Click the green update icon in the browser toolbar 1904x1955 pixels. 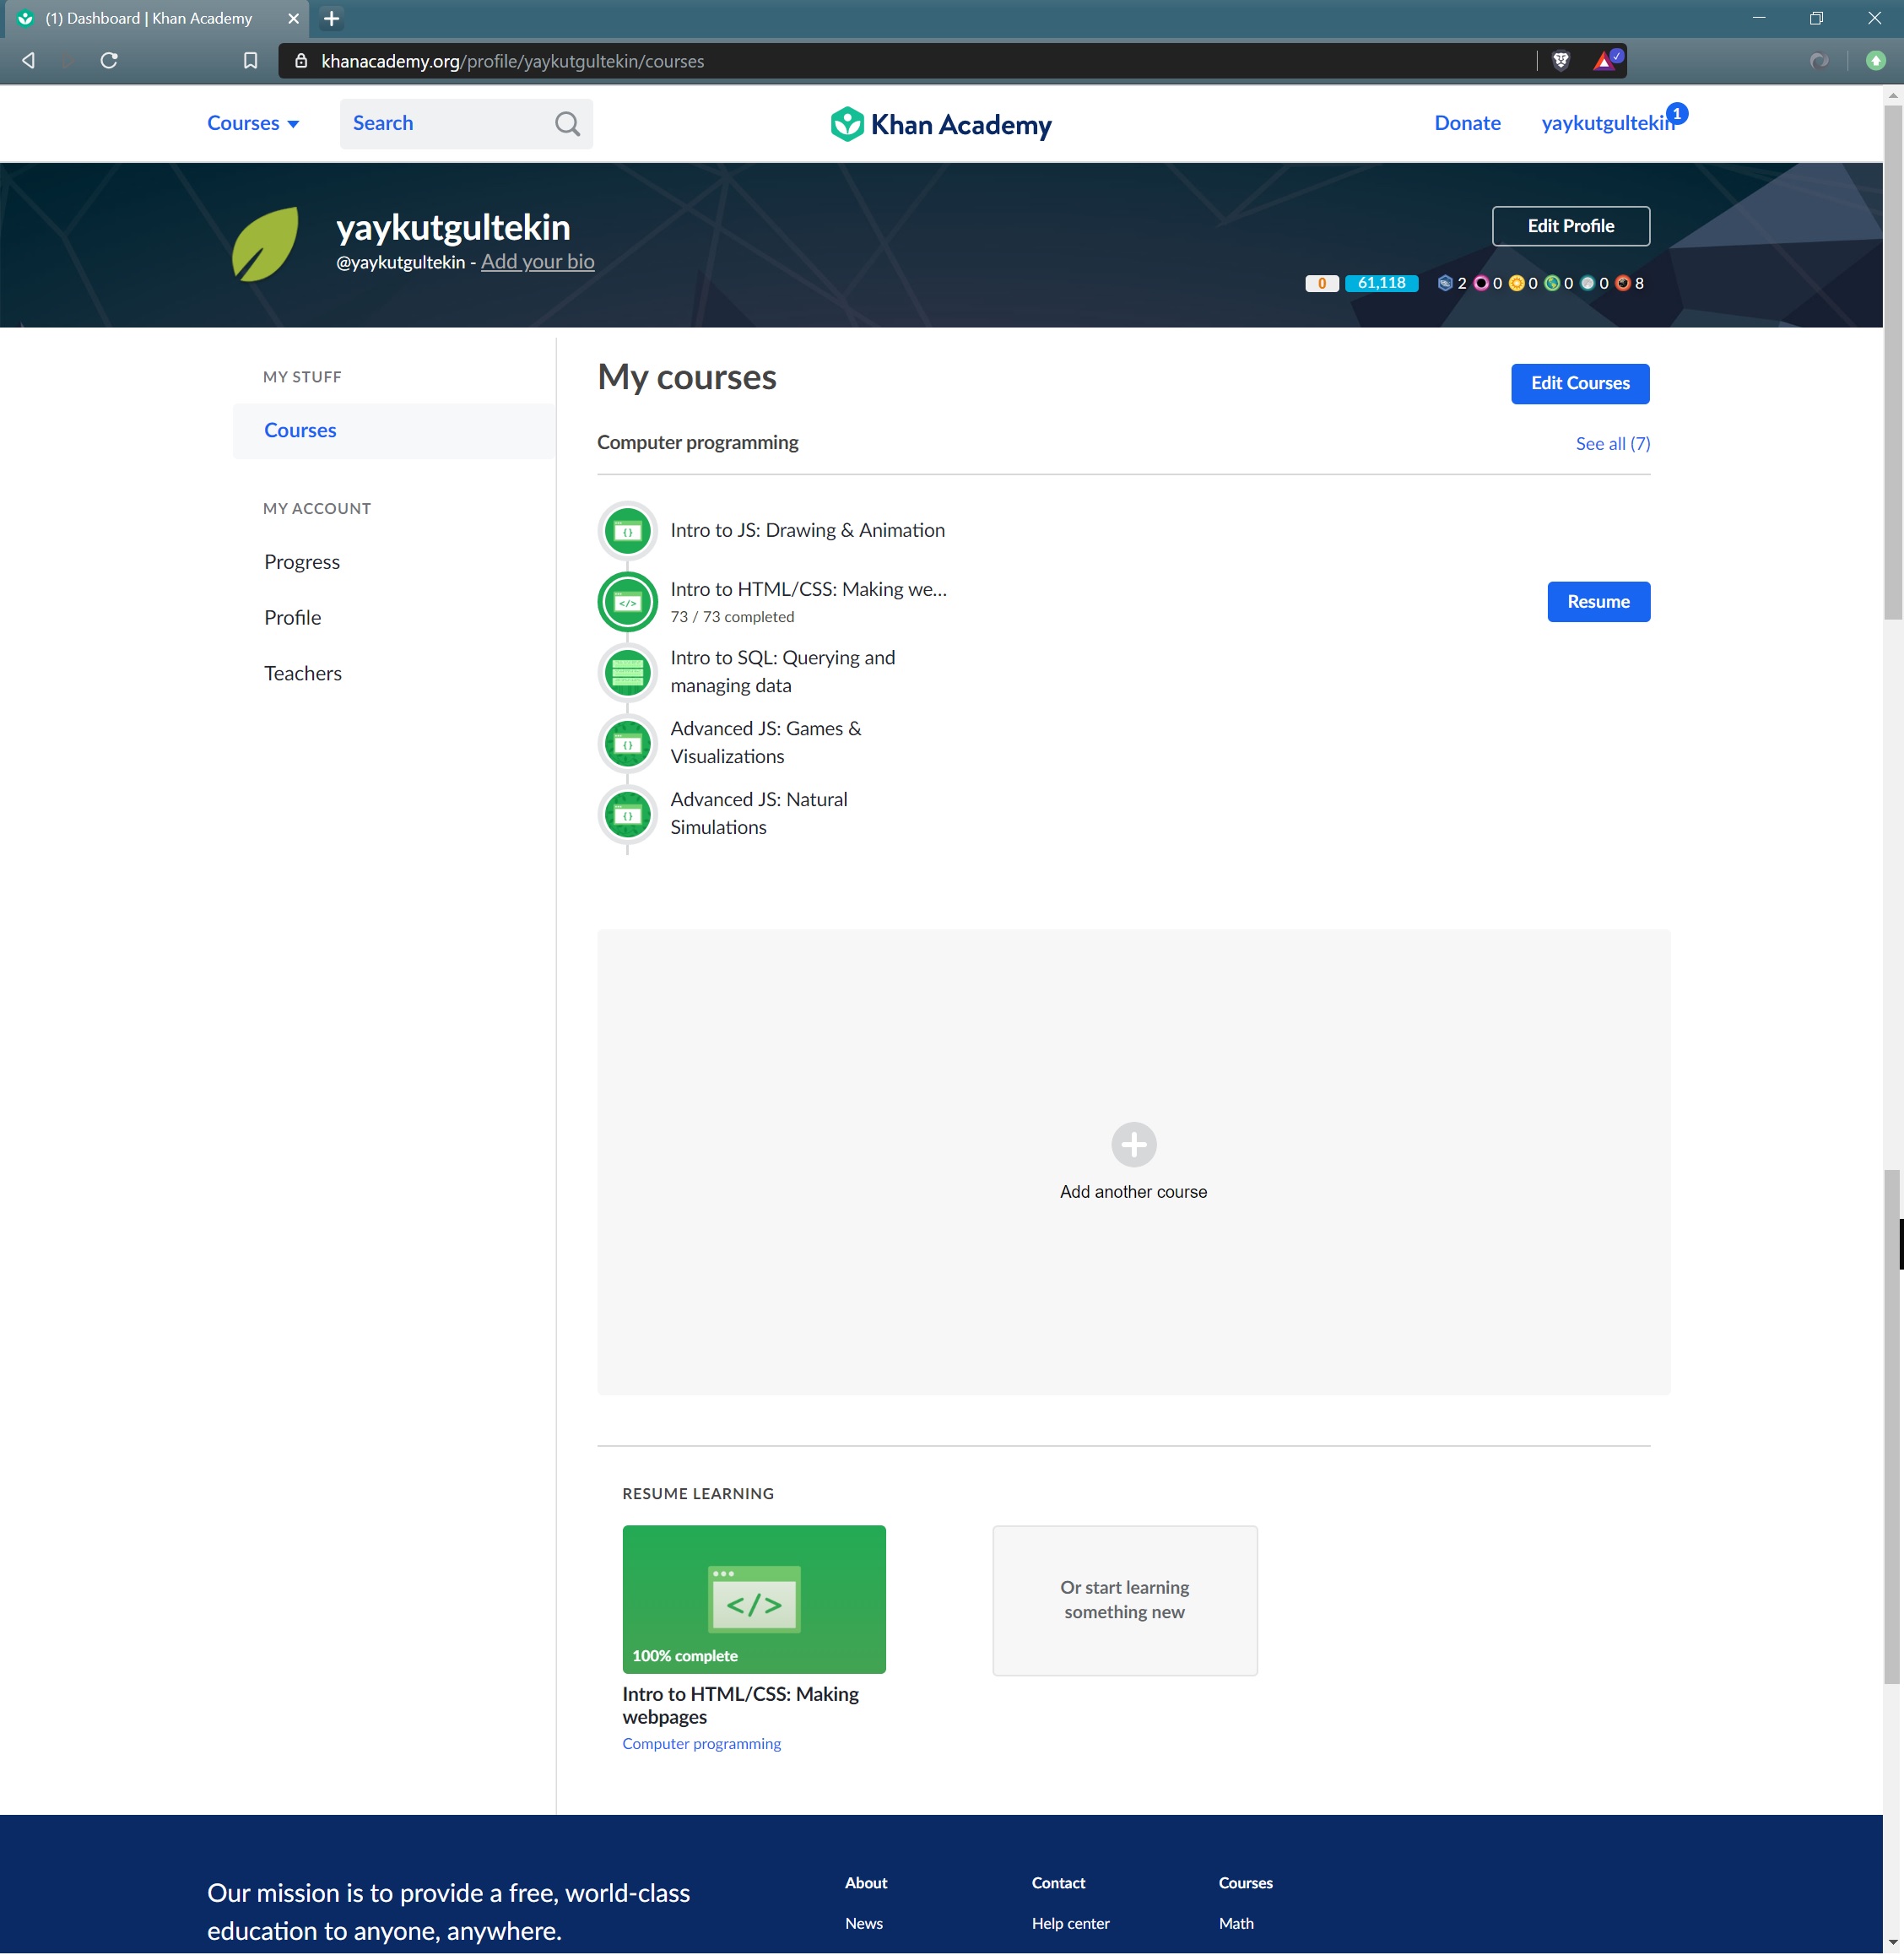[x=1875, y=61]
